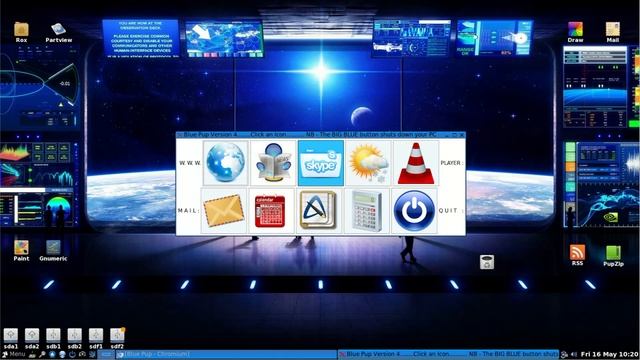Open the sda2 drive icon
Screen dimensions: 640x360
[x=32, y=338]
